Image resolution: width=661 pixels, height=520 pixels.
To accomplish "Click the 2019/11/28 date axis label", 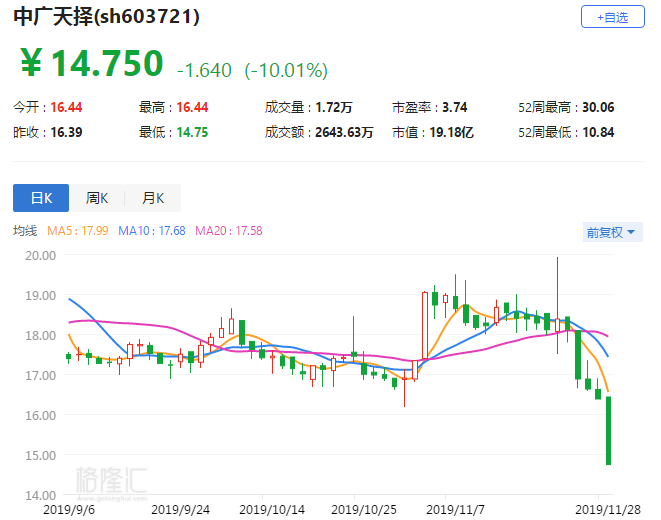I will click(x=608, y=509).
